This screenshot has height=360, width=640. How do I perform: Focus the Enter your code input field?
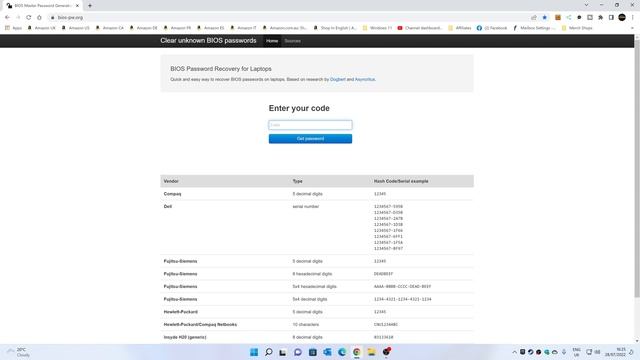click(310, 125)
